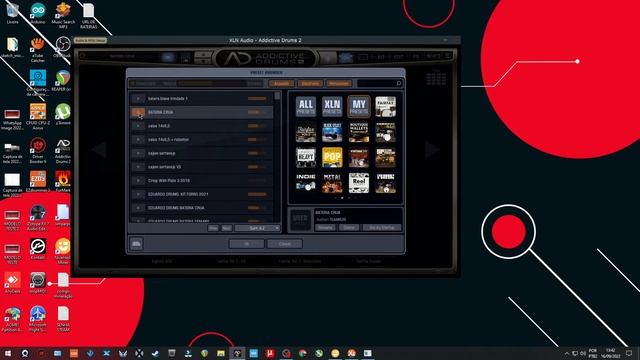This screenshot has height=360, width=640.
Task: Select the ALL Presets tile
Action: point(305,107)
